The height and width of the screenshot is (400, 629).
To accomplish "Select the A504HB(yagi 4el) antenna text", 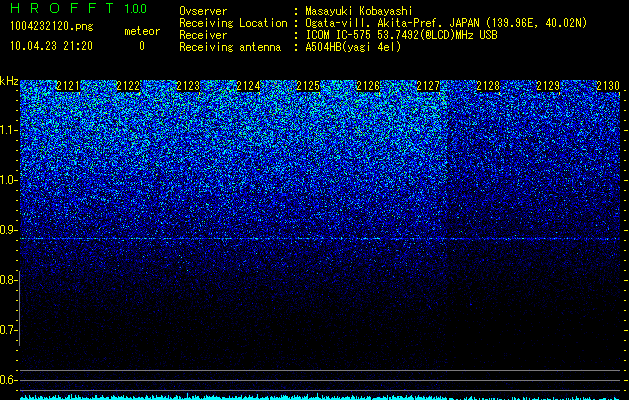I will (x=353, y=47).
